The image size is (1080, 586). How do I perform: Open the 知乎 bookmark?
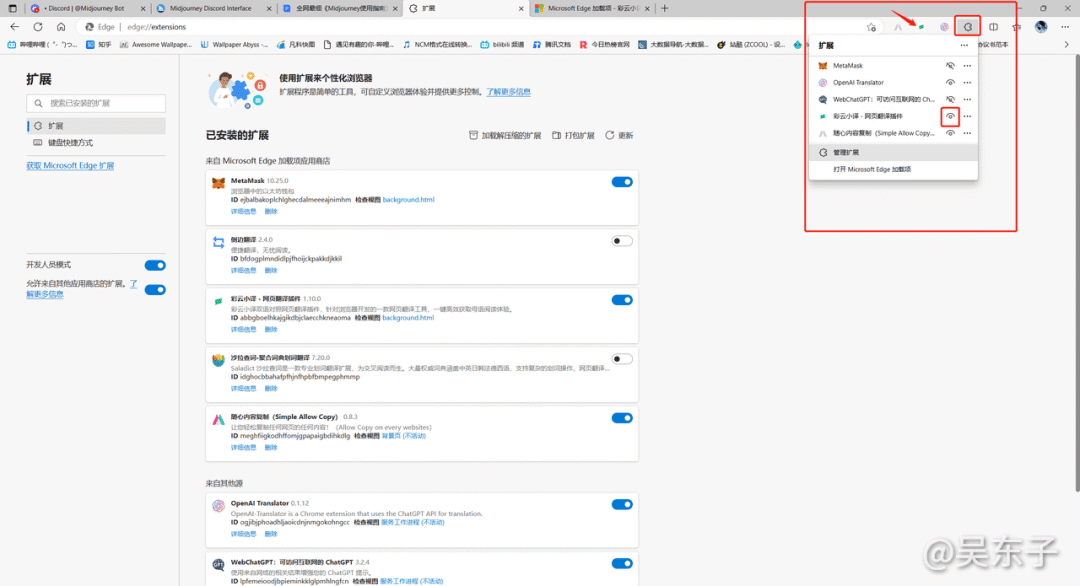(x=99, y=45)
